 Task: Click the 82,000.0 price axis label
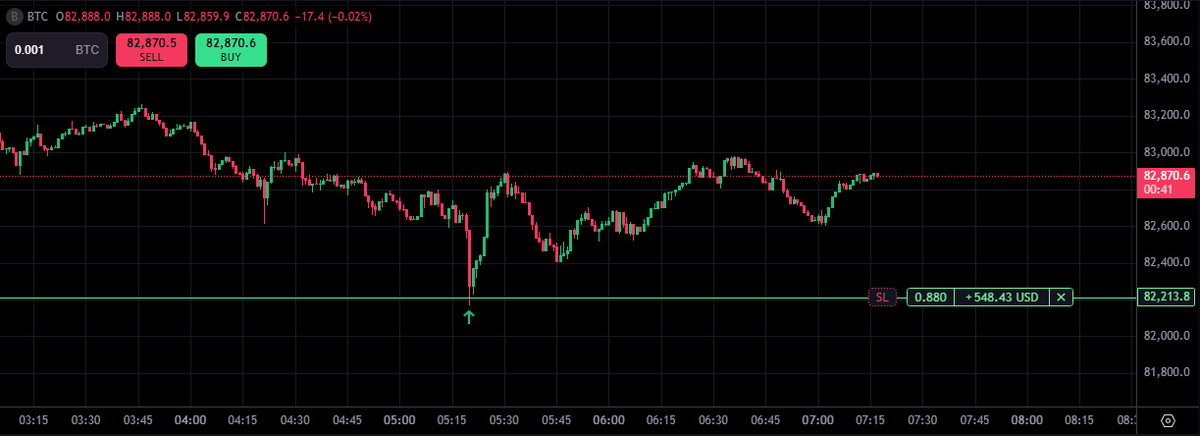point(1166,336)
